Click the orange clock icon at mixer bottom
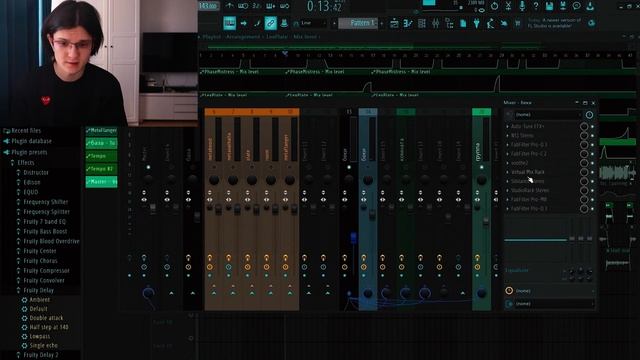The width and height of the screenshot is (640, 360). tap(509, 291)
